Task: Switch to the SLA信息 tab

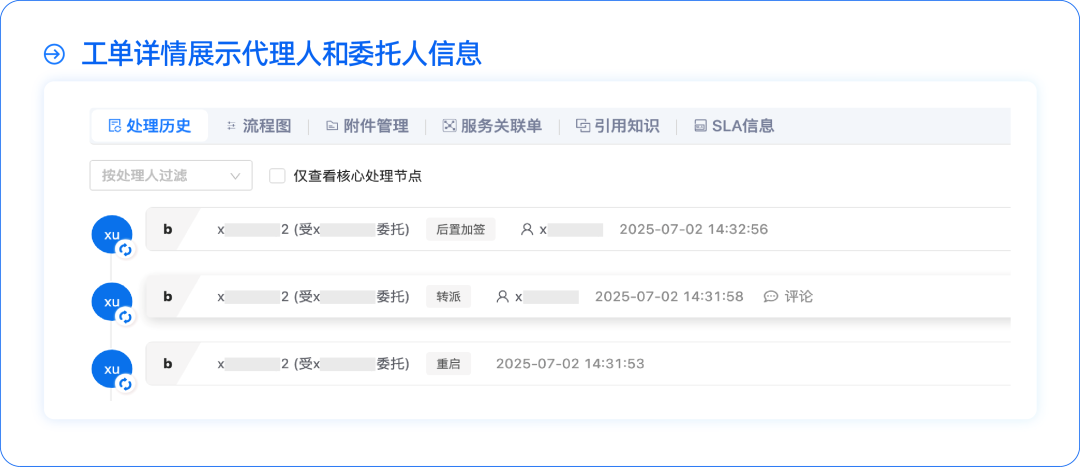Action: [x=734, y=126]
